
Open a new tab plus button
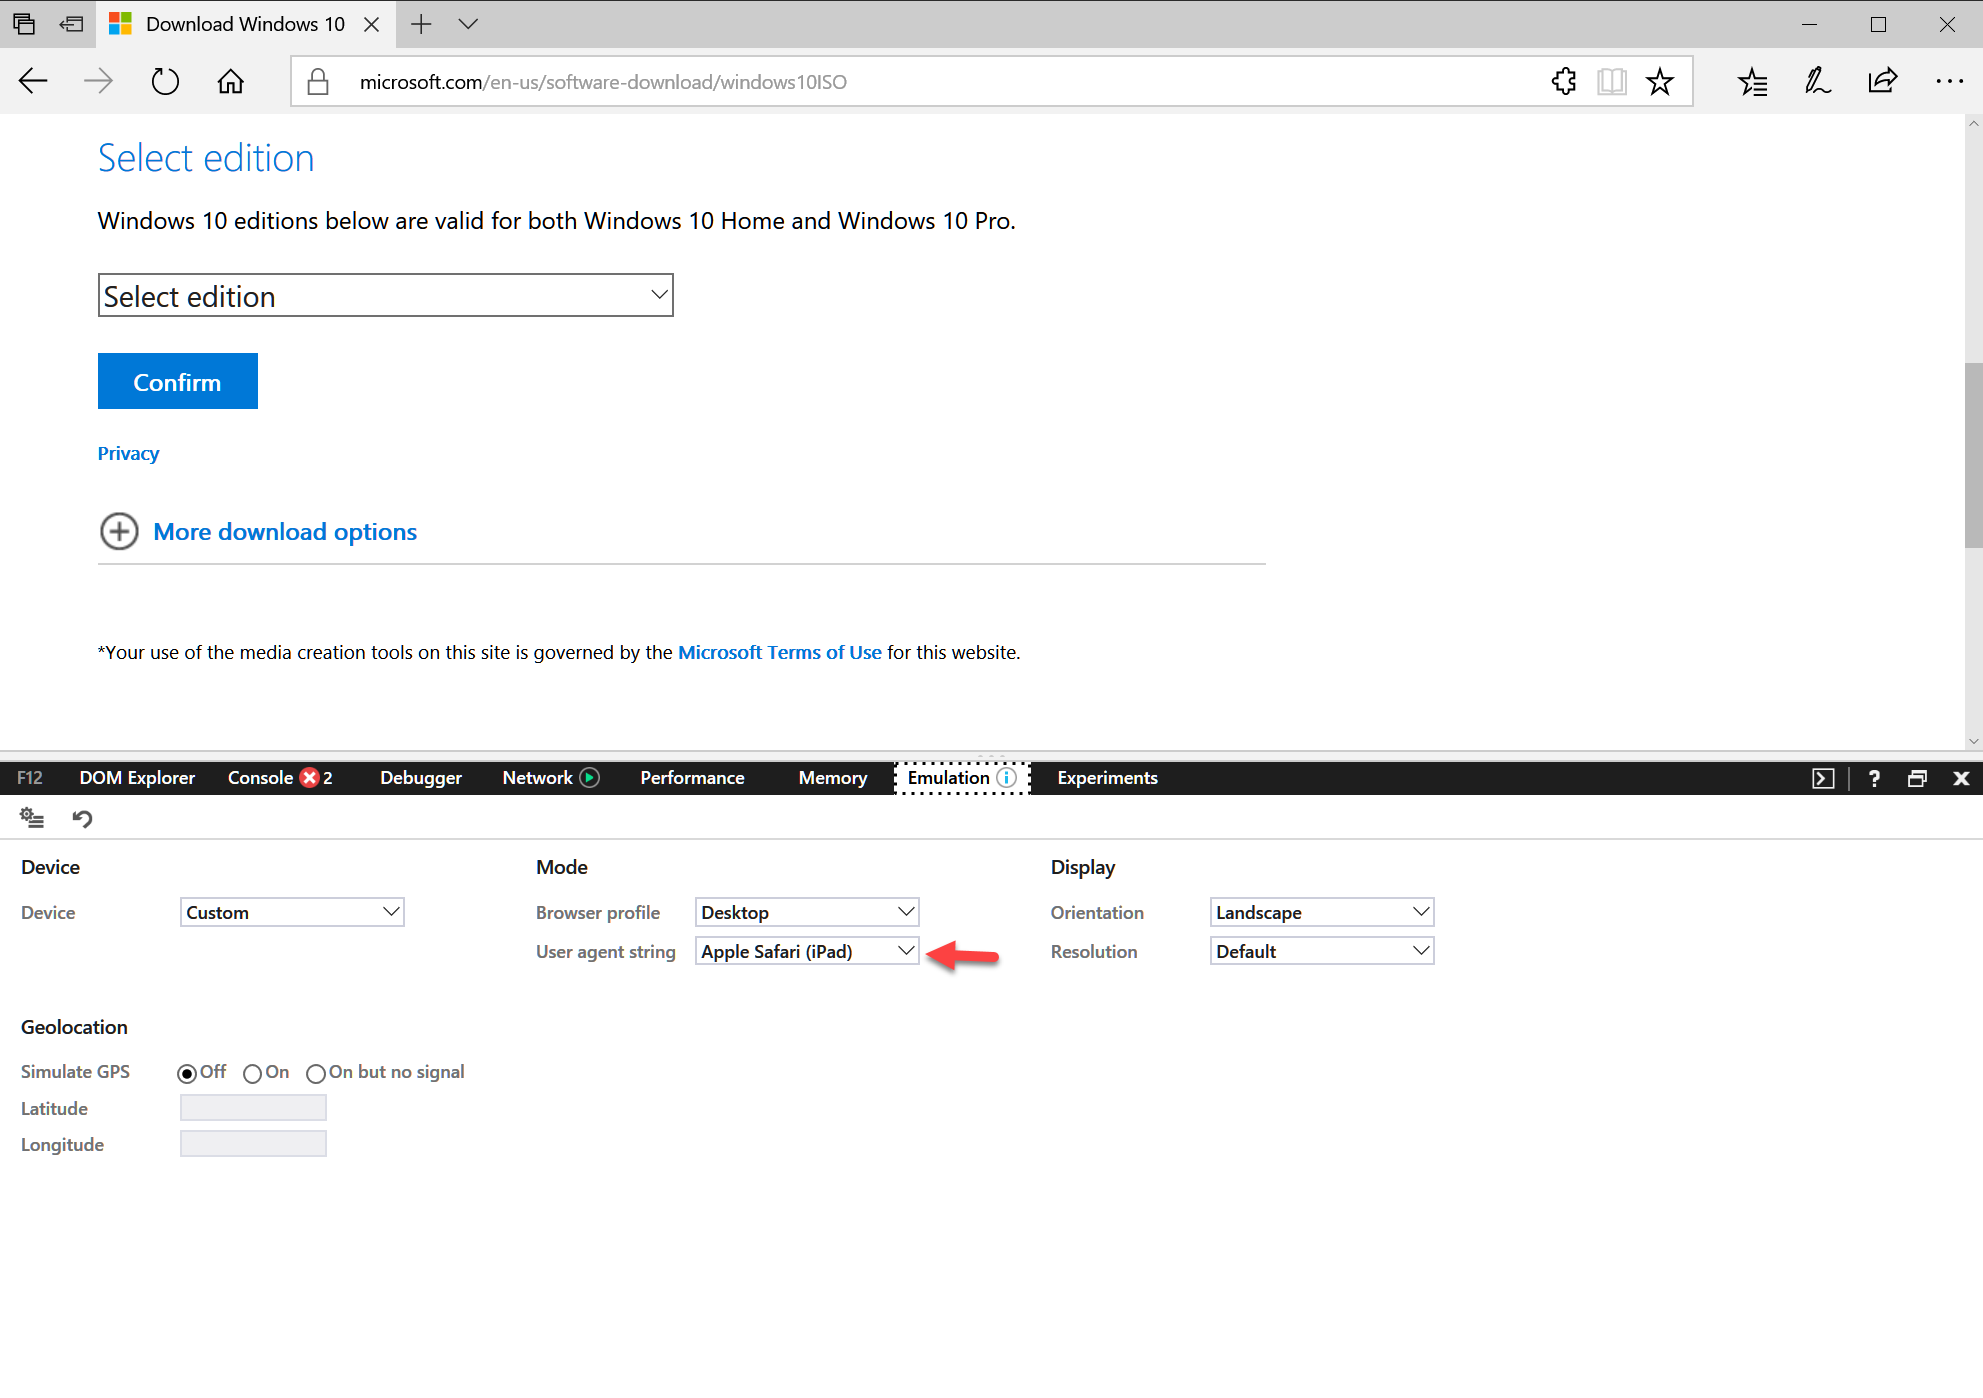(421, 24)
